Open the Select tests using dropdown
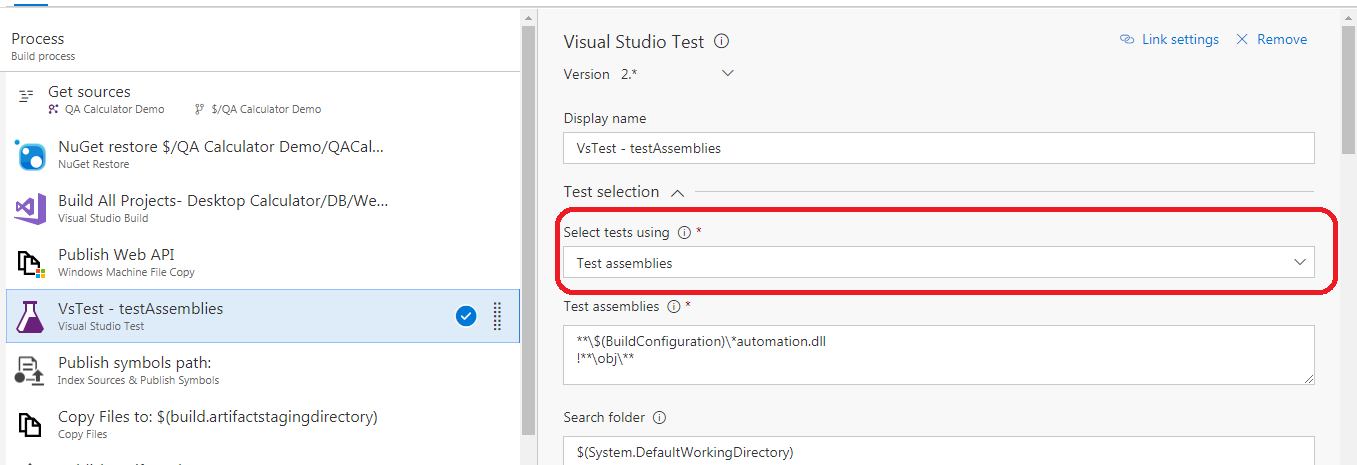Screen dimensions: 1357x465 point(938,263)
